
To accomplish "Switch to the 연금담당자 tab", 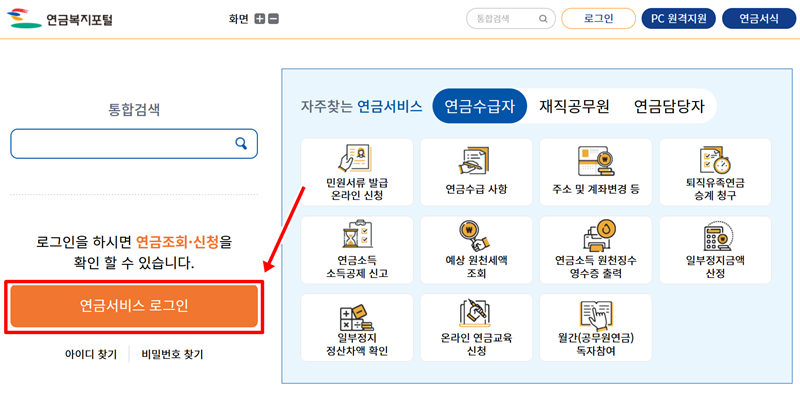I will 669,106.
